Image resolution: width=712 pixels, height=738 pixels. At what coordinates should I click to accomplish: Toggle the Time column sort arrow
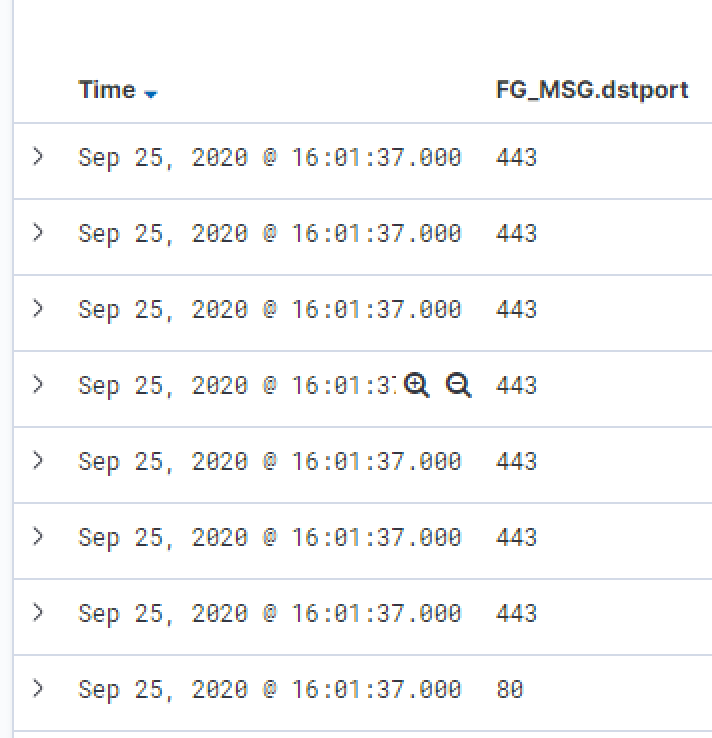pos(151,93)
